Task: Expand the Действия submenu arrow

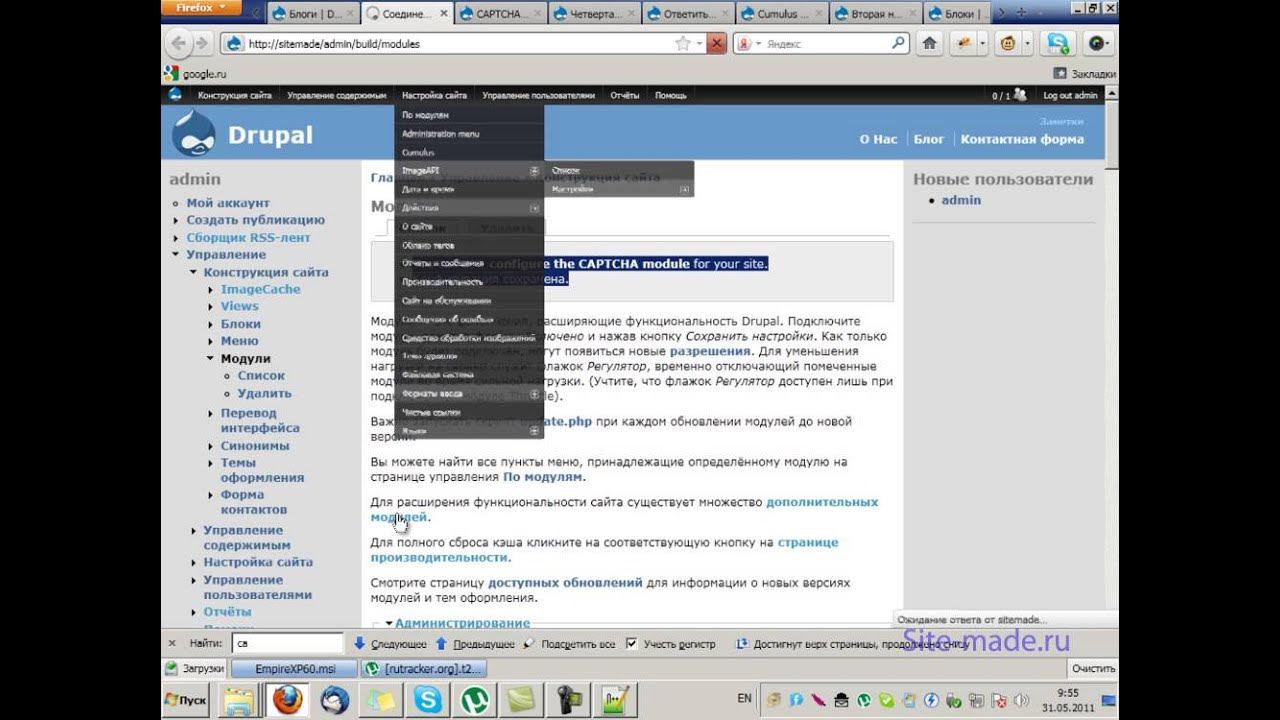Action: click(534, 208)
